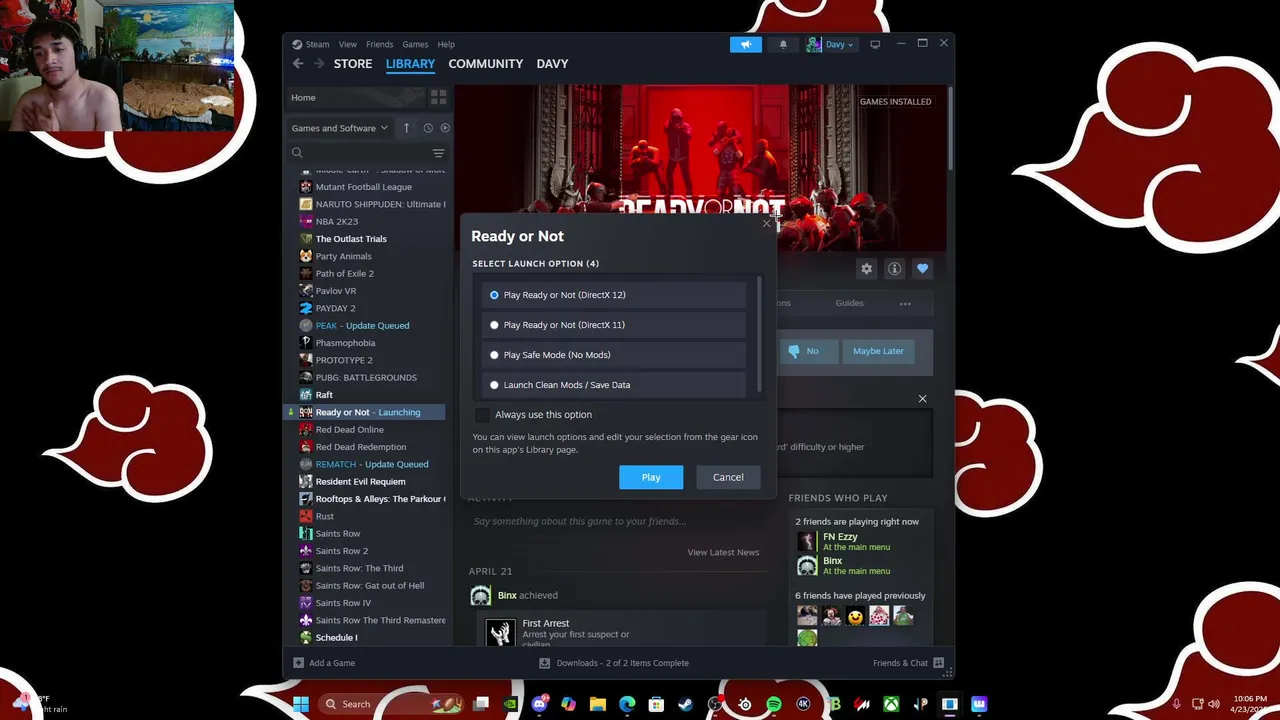Select Schedule I in the library list
The height and width of the screenshot is (720, 1280).
pyautogui.click(x=336, y=637)
